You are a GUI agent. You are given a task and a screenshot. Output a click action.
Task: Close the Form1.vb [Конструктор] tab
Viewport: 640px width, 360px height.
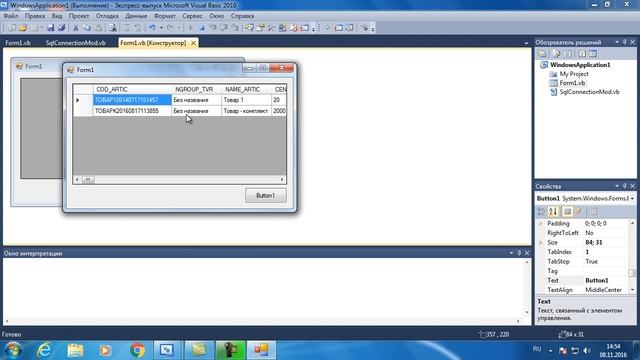point(193,43)
